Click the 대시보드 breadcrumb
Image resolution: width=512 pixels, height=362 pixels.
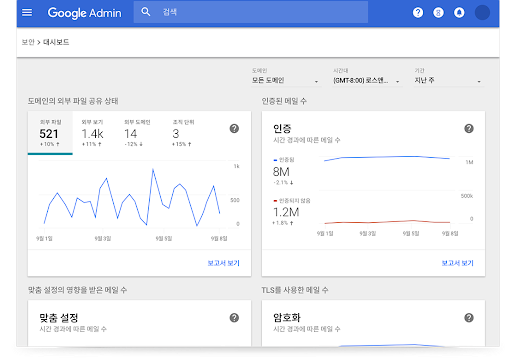pyautogui.click(x=56, y=42)
